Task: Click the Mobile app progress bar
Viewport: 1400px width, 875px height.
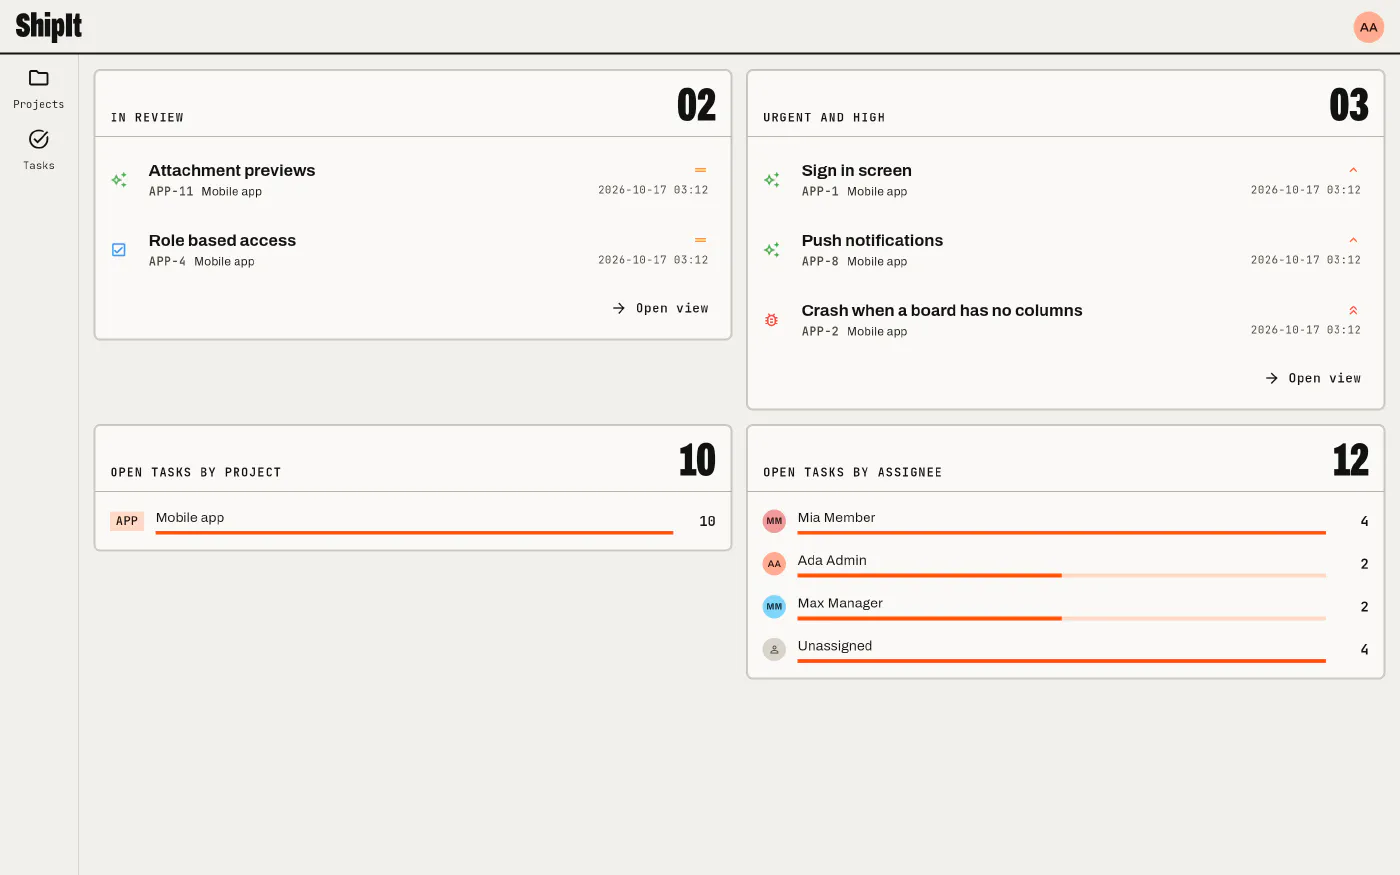Action: tap(414, 533)
